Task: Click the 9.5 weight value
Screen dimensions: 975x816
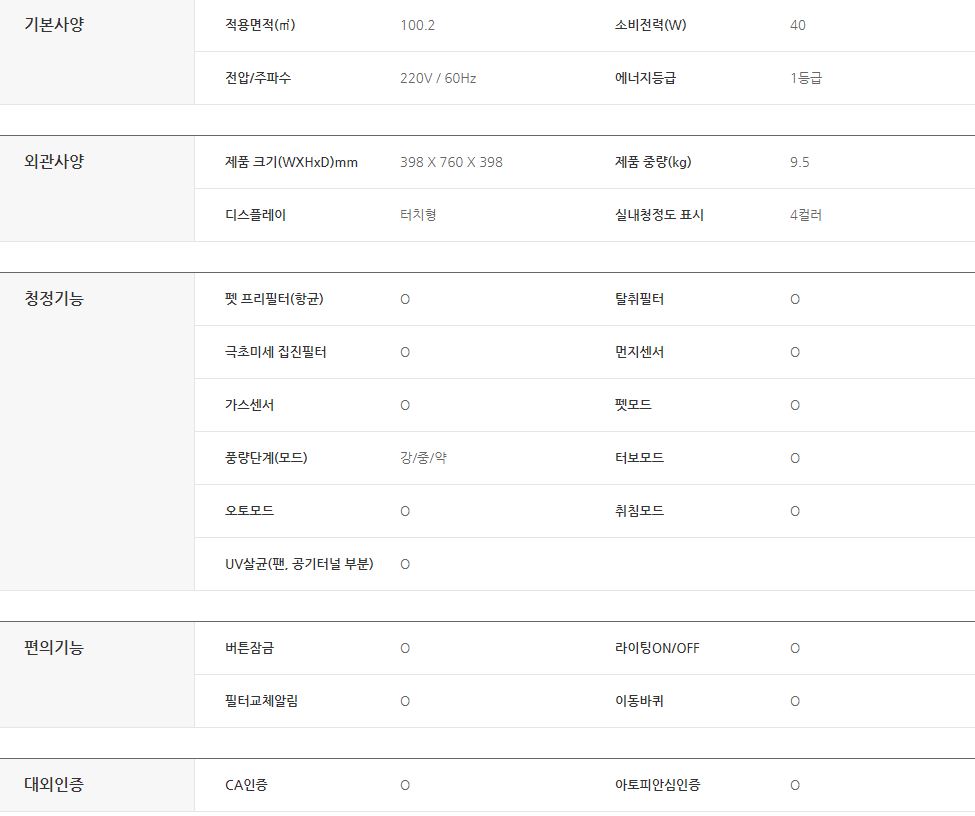Action: (799, 162)
